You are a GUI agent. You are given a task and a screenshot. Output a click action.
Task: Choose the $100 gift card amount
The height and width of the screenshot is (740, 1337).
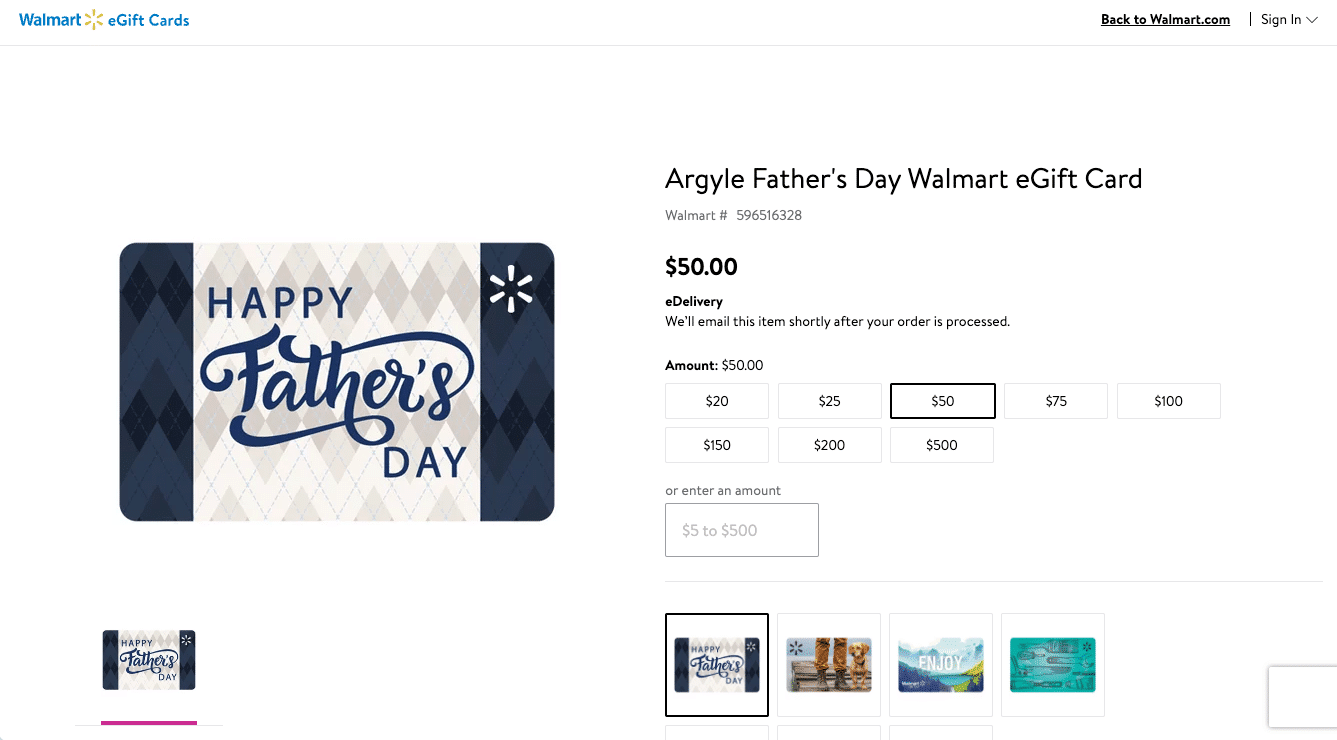[x=1168, y=400]
